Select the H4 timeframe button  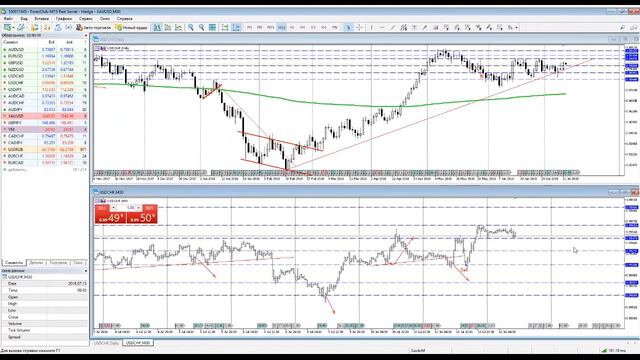302,27
